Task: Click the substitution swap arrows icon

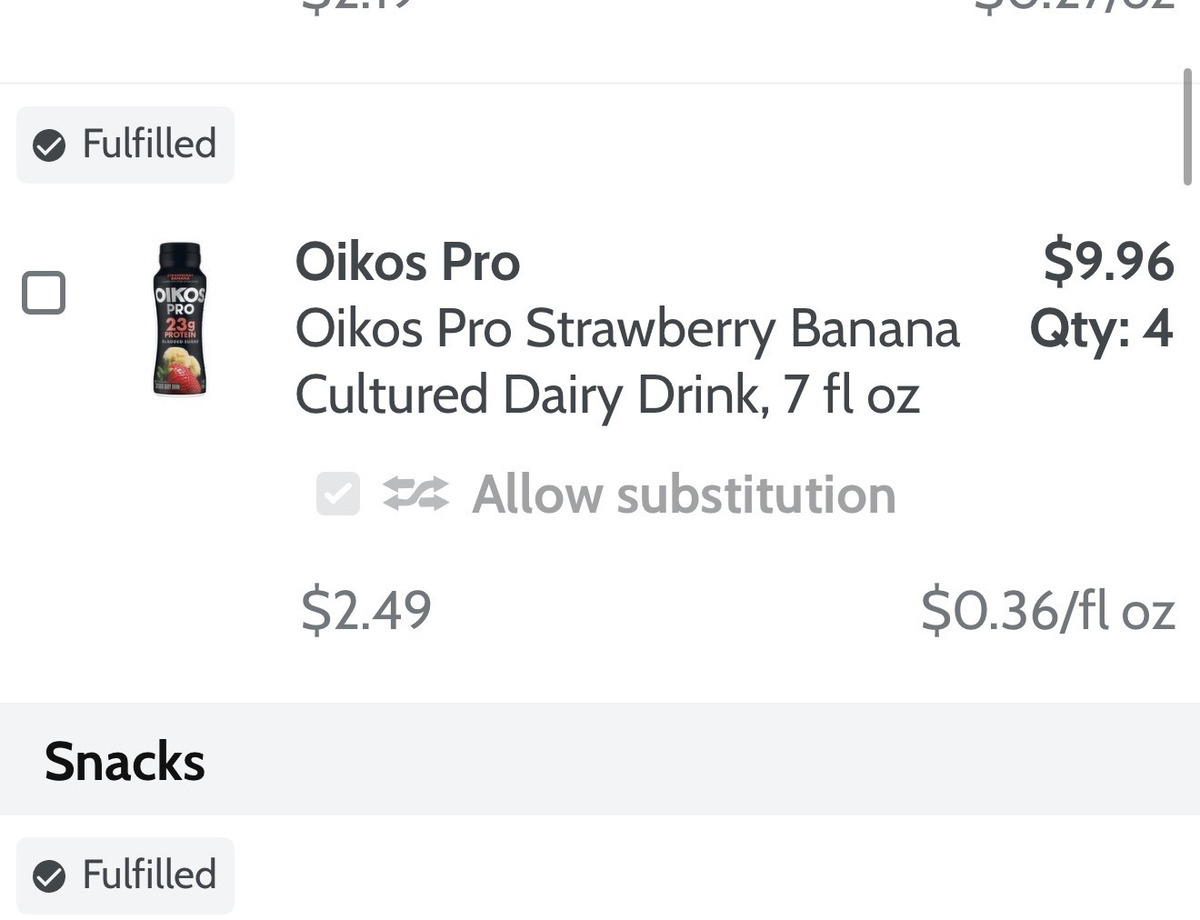Action: [x=416, y=494]
